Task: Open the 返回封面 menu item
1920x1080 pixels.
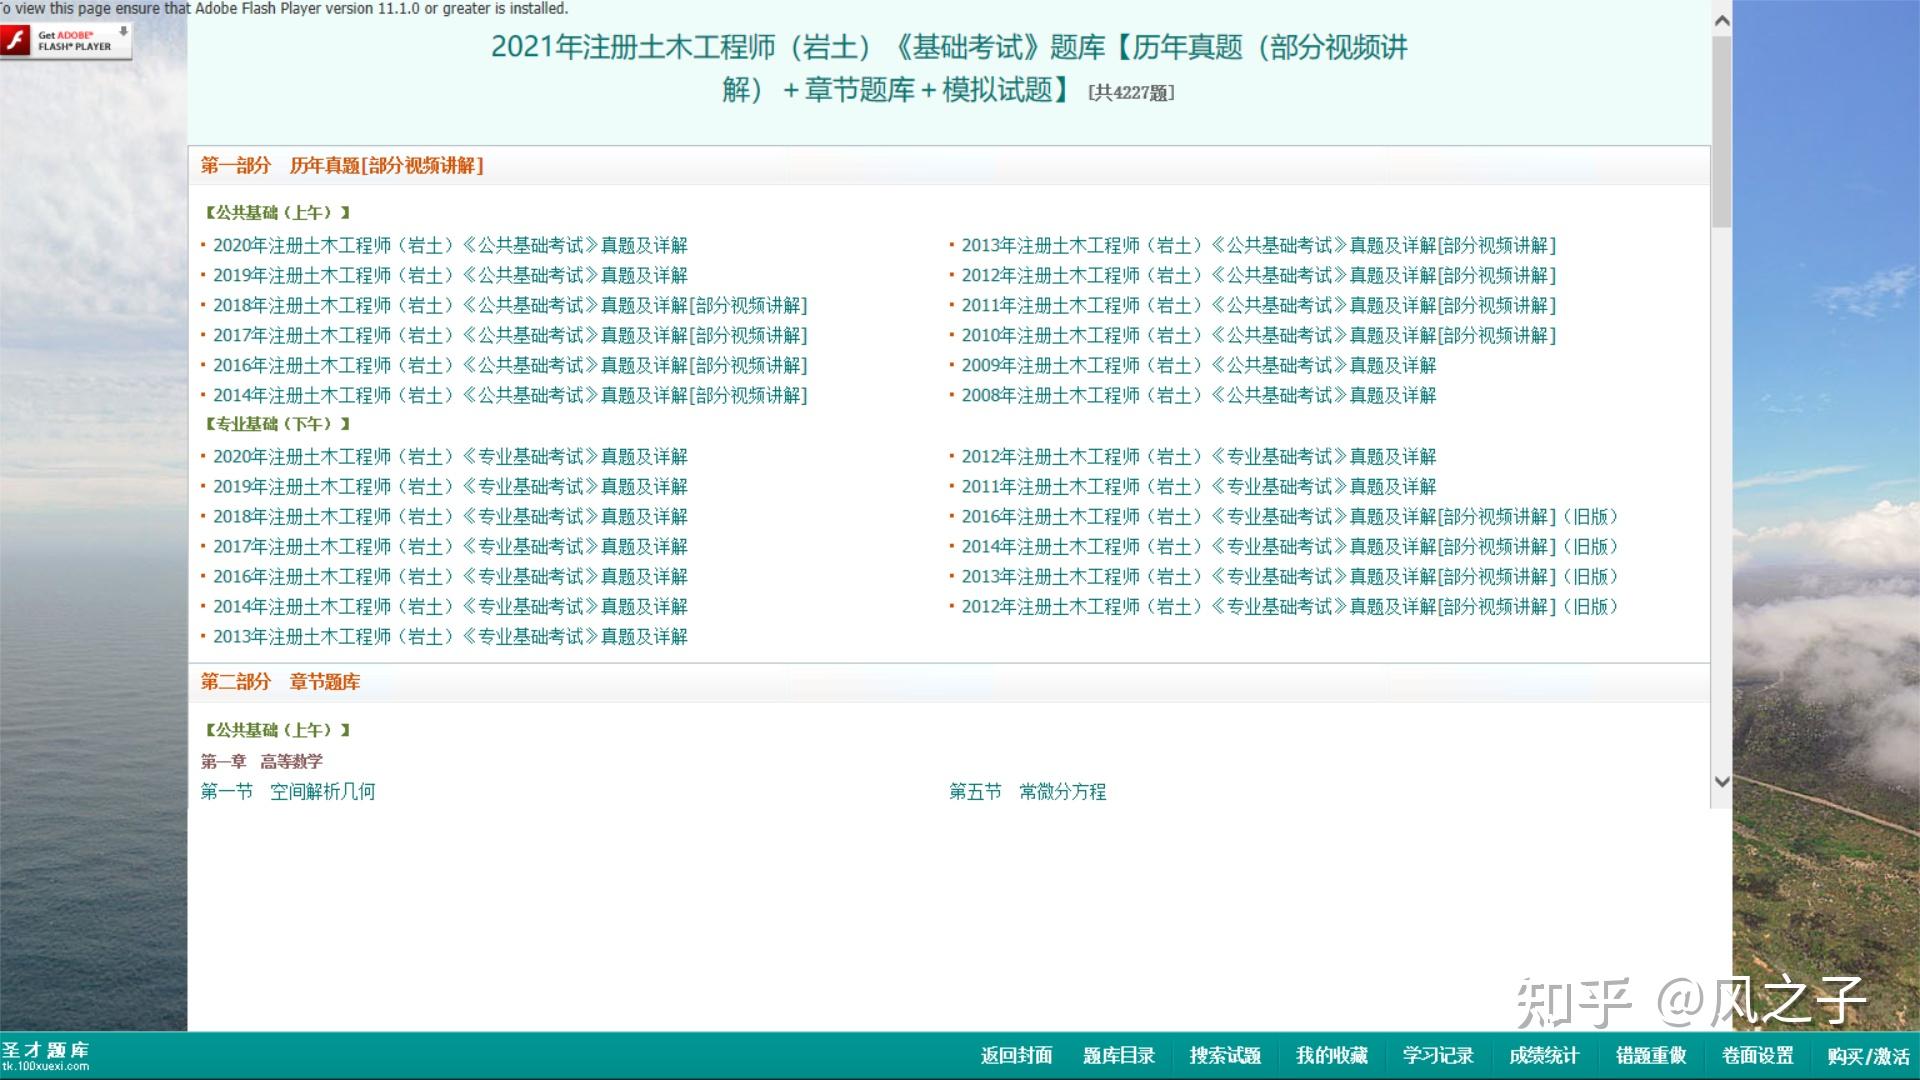Action: point(1016,1056)
